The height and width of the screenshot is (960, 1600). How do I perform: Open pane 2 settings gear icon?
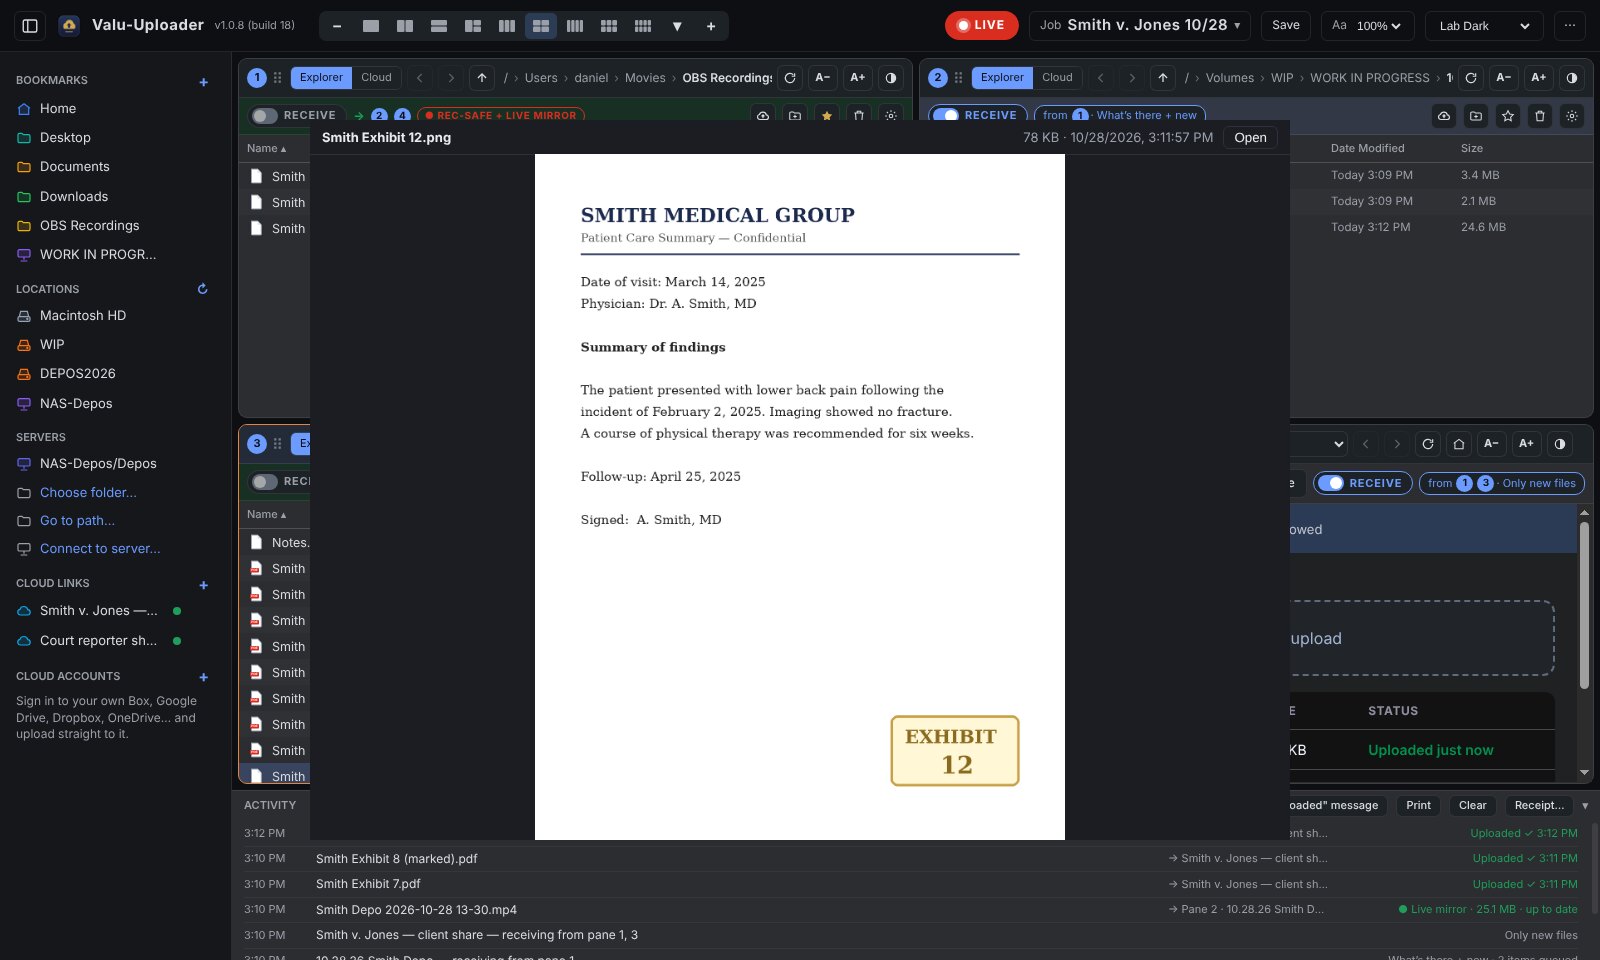coord(1572,116)
